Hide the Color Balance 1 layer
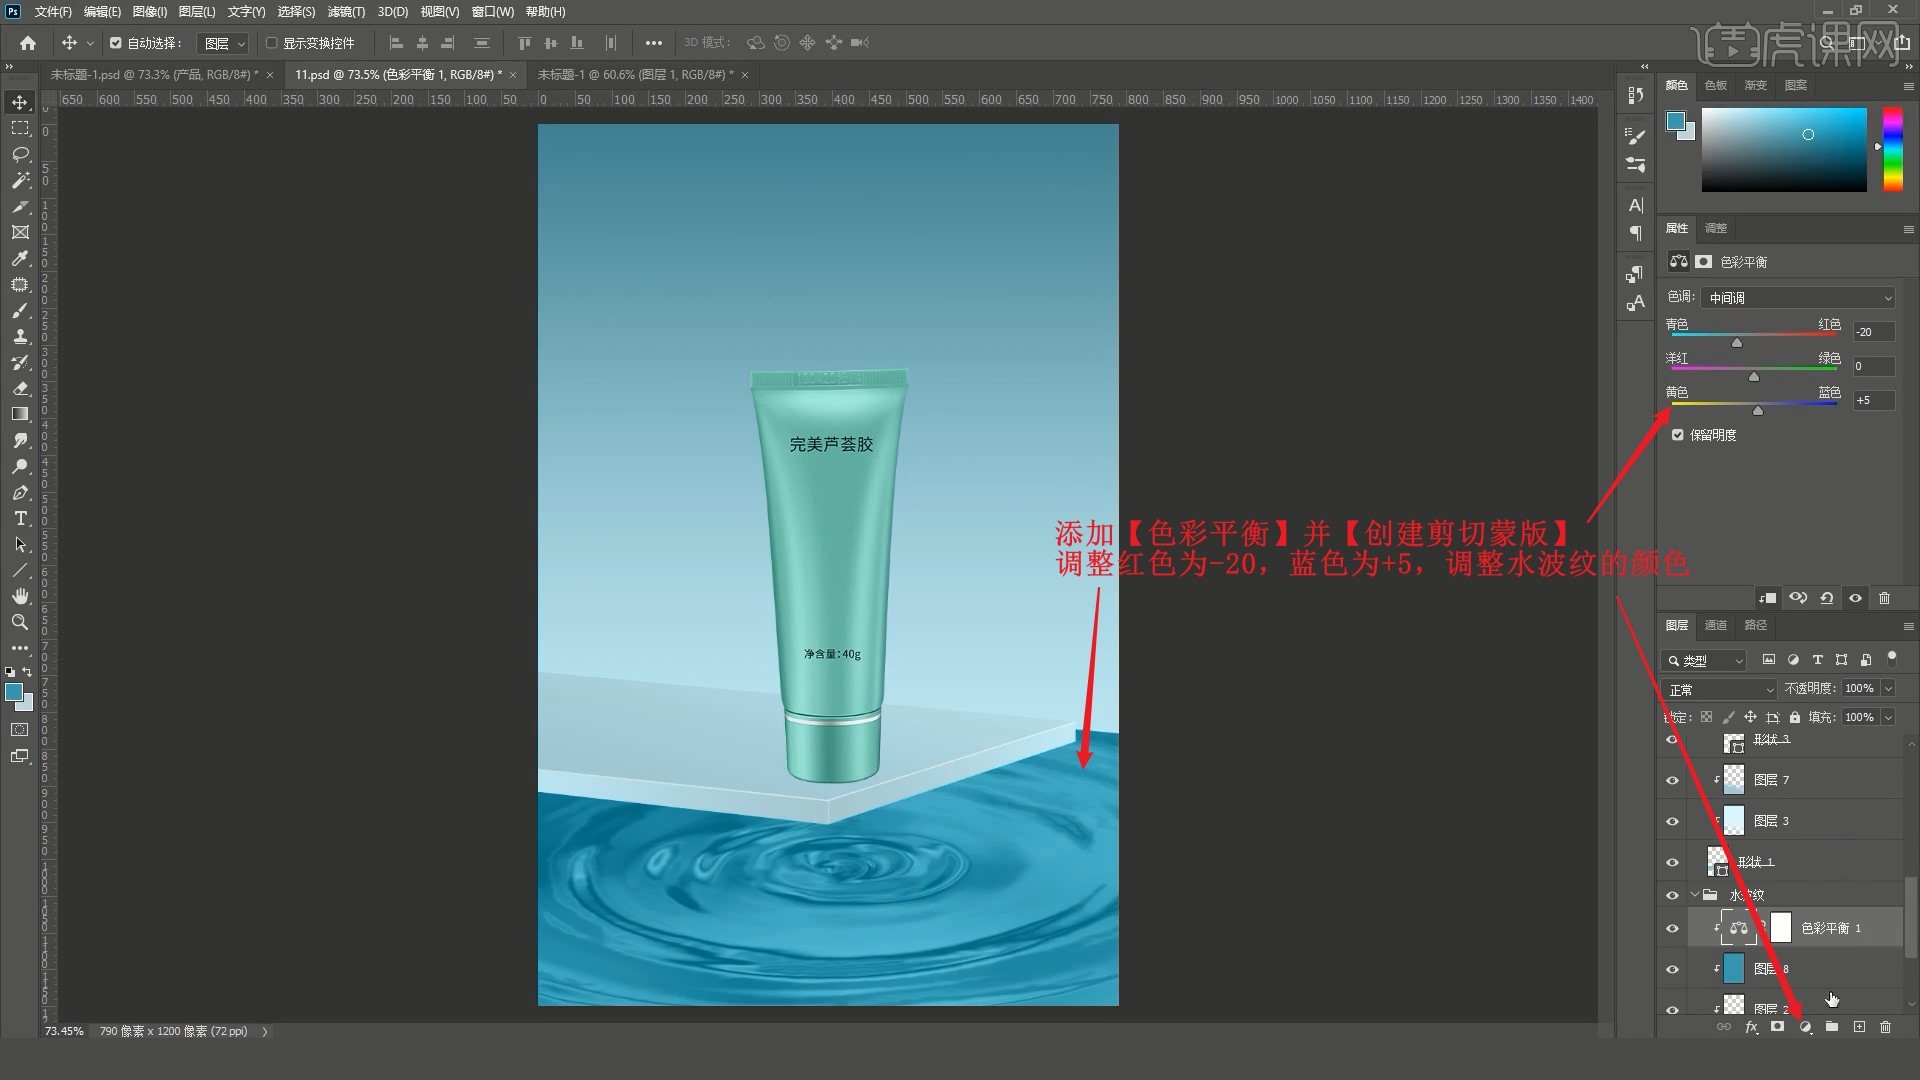 (x=1672, y=928)
